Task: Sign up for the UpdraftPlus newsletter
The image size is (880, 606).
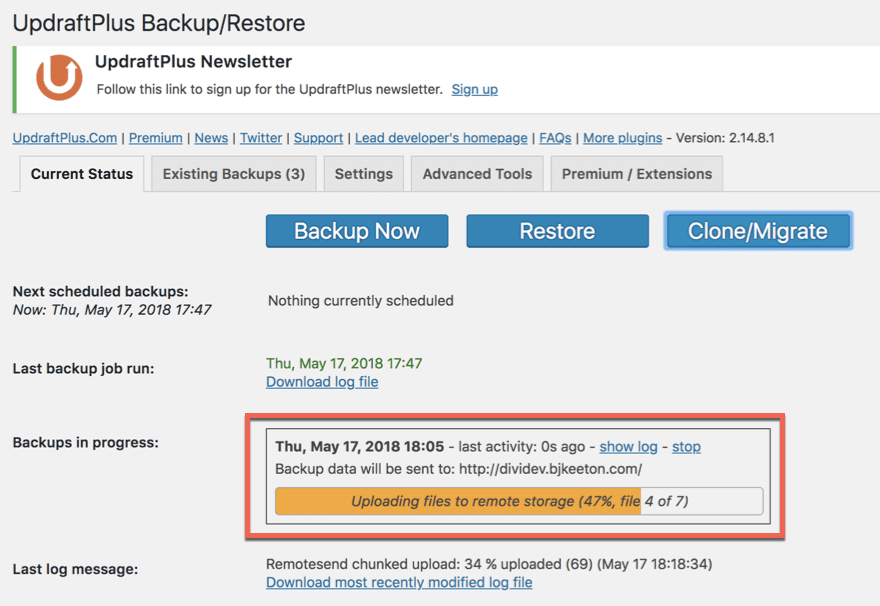Action: click(474, 89)
